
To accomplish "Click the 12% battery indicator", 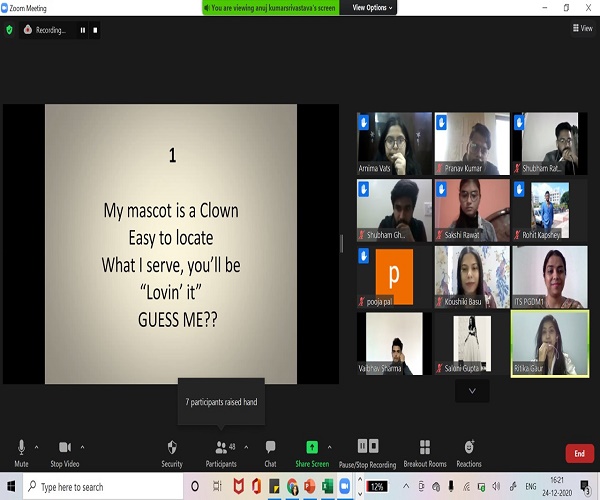I will click(x=377, y=487).
